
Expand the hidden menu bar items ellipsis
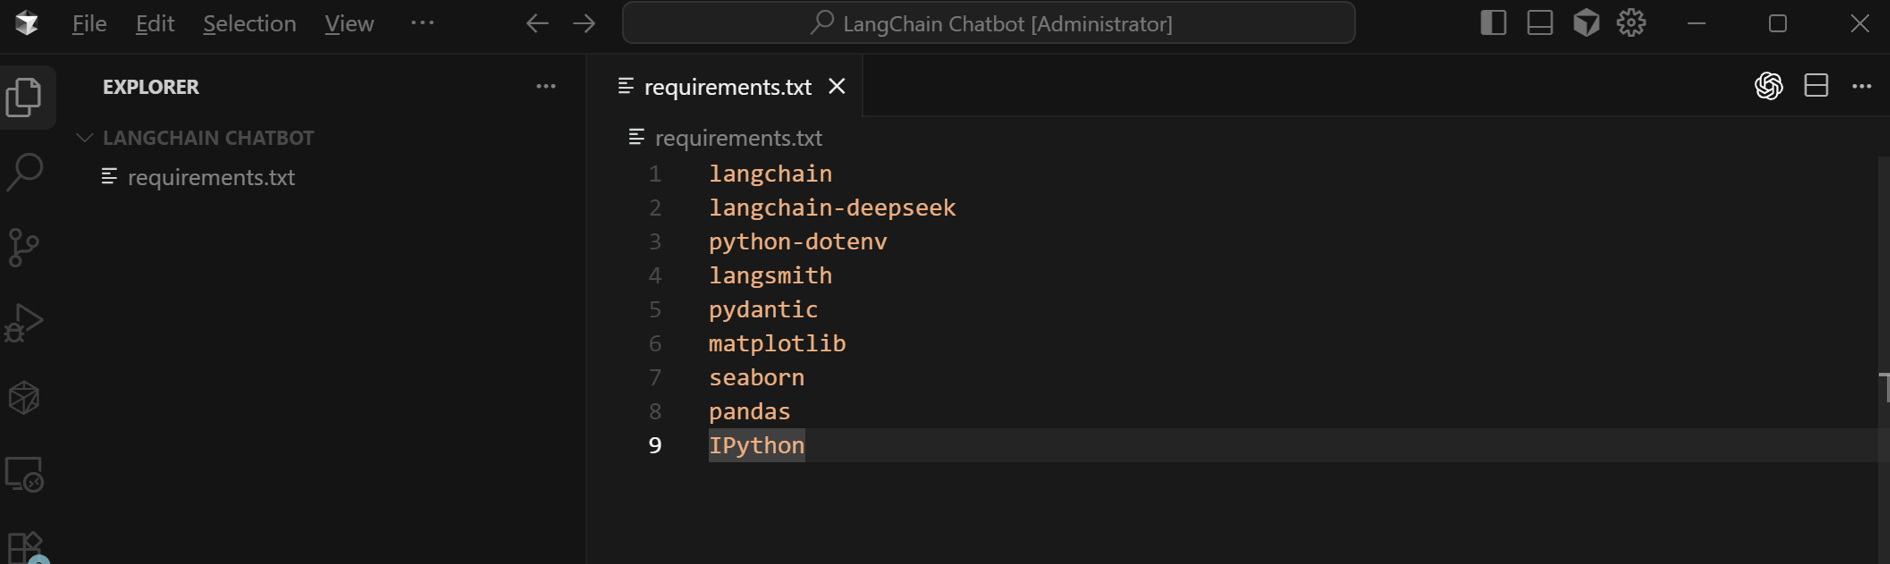click(422, 23)
